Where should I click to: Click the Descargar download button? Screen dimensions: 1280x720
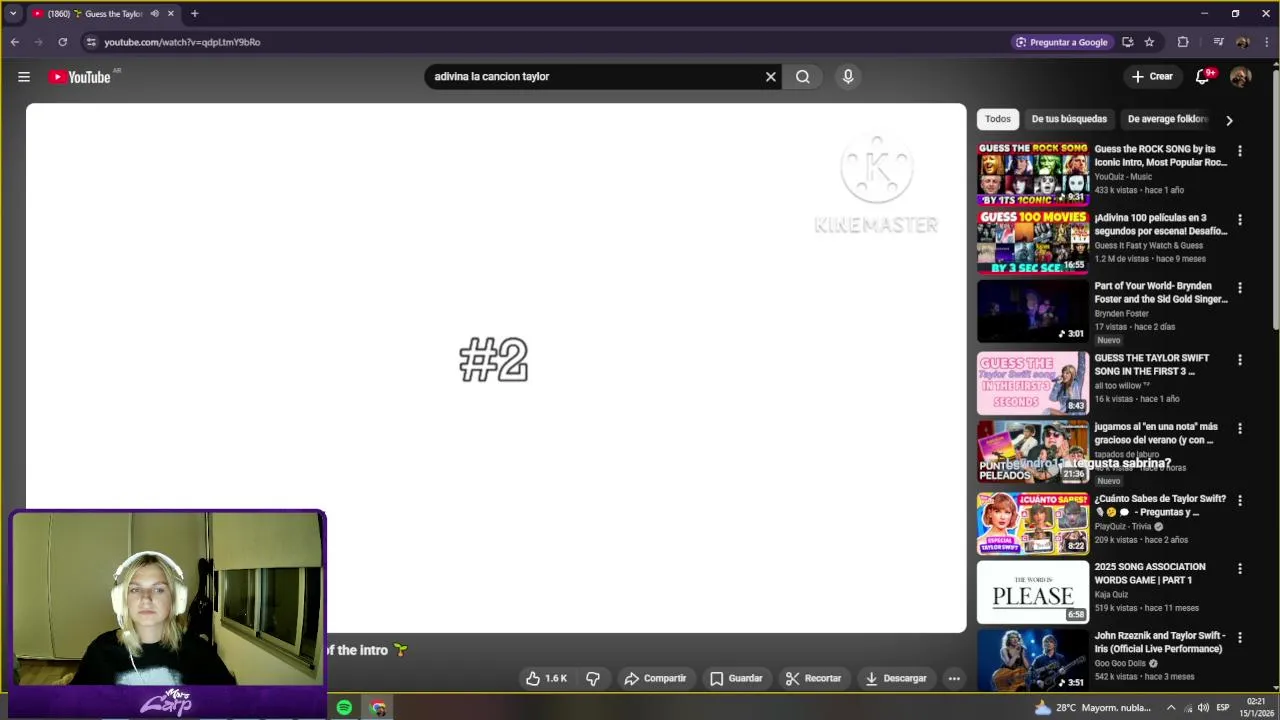click(x=896, y=678)
